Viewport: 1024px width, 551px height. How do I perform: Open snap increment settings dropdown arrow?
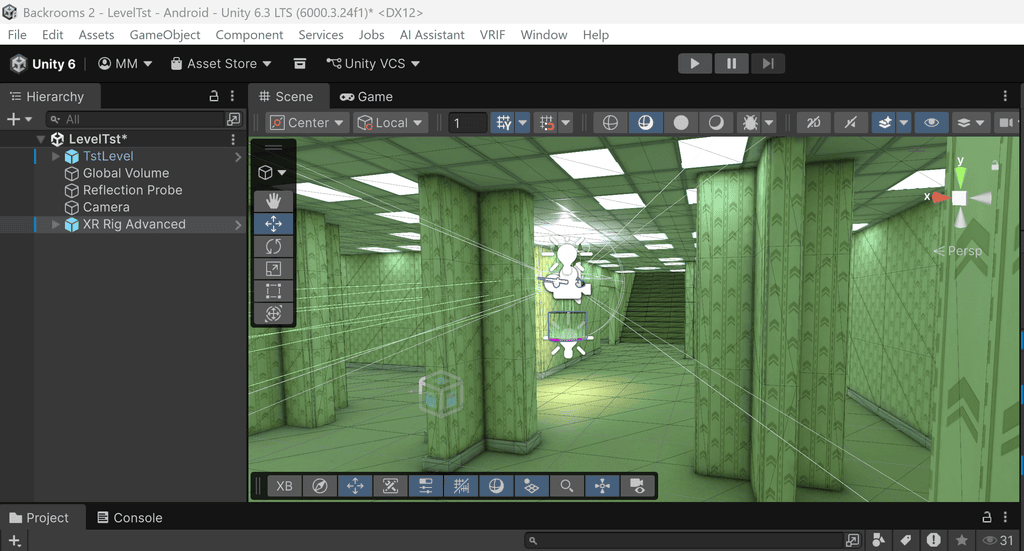click(566, 123)
